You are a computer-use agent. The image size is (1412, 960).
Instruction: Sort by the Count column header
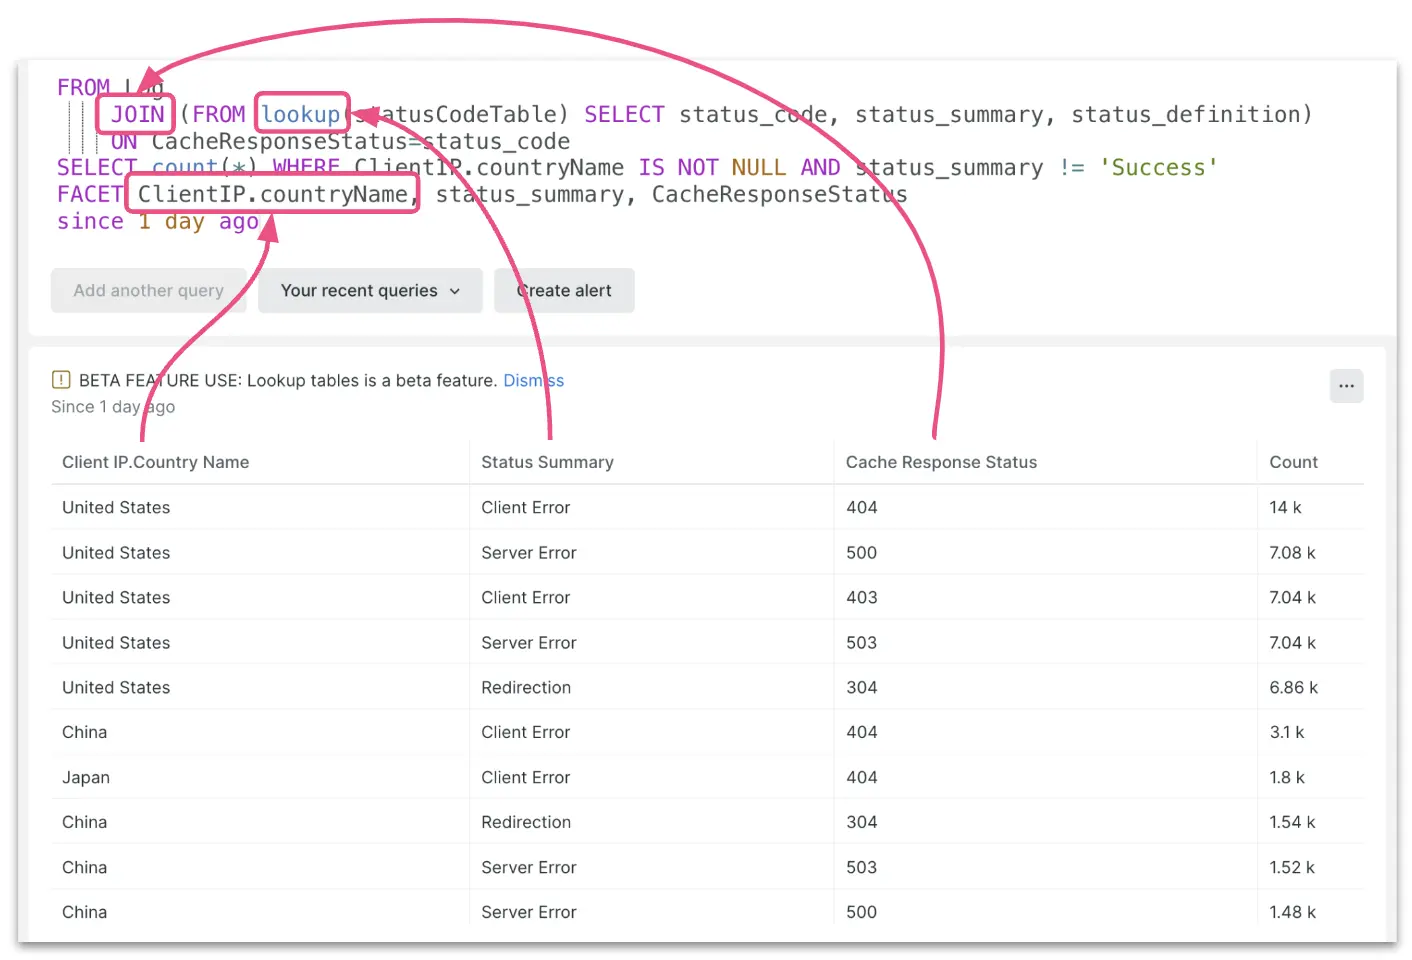[x=1293, y=462]
